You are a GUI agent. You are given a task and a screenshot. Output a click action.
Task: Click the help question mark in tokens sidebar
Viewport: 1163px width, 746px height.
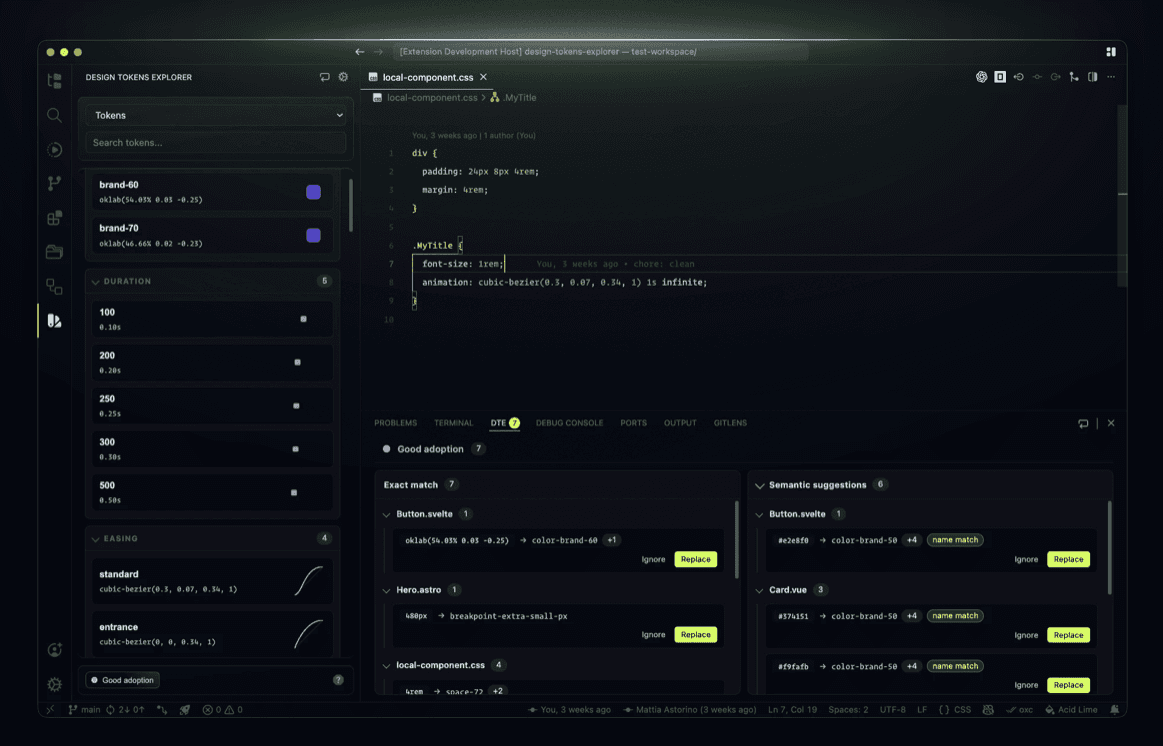pos(338,680)
